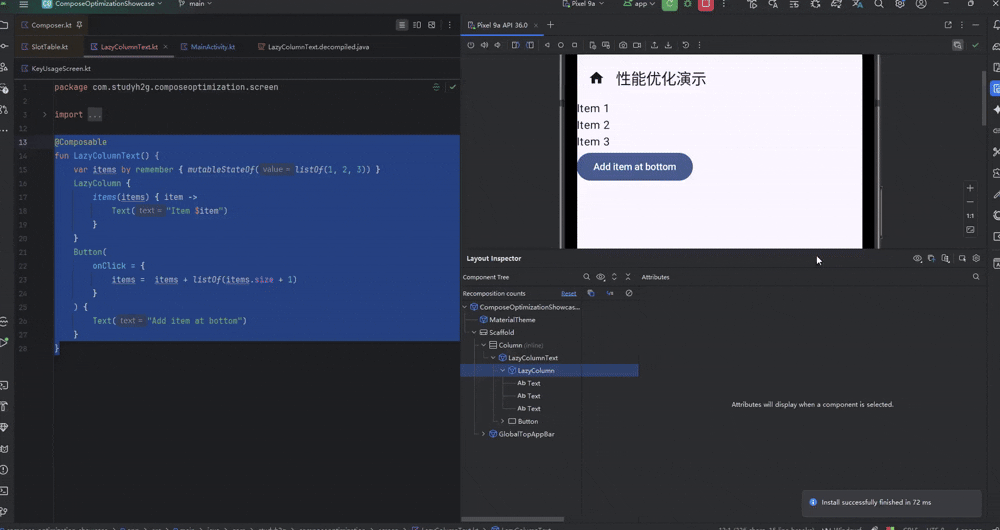
Task: Open the Pixel 9a device selector
Action: click(x=583, y=4)
